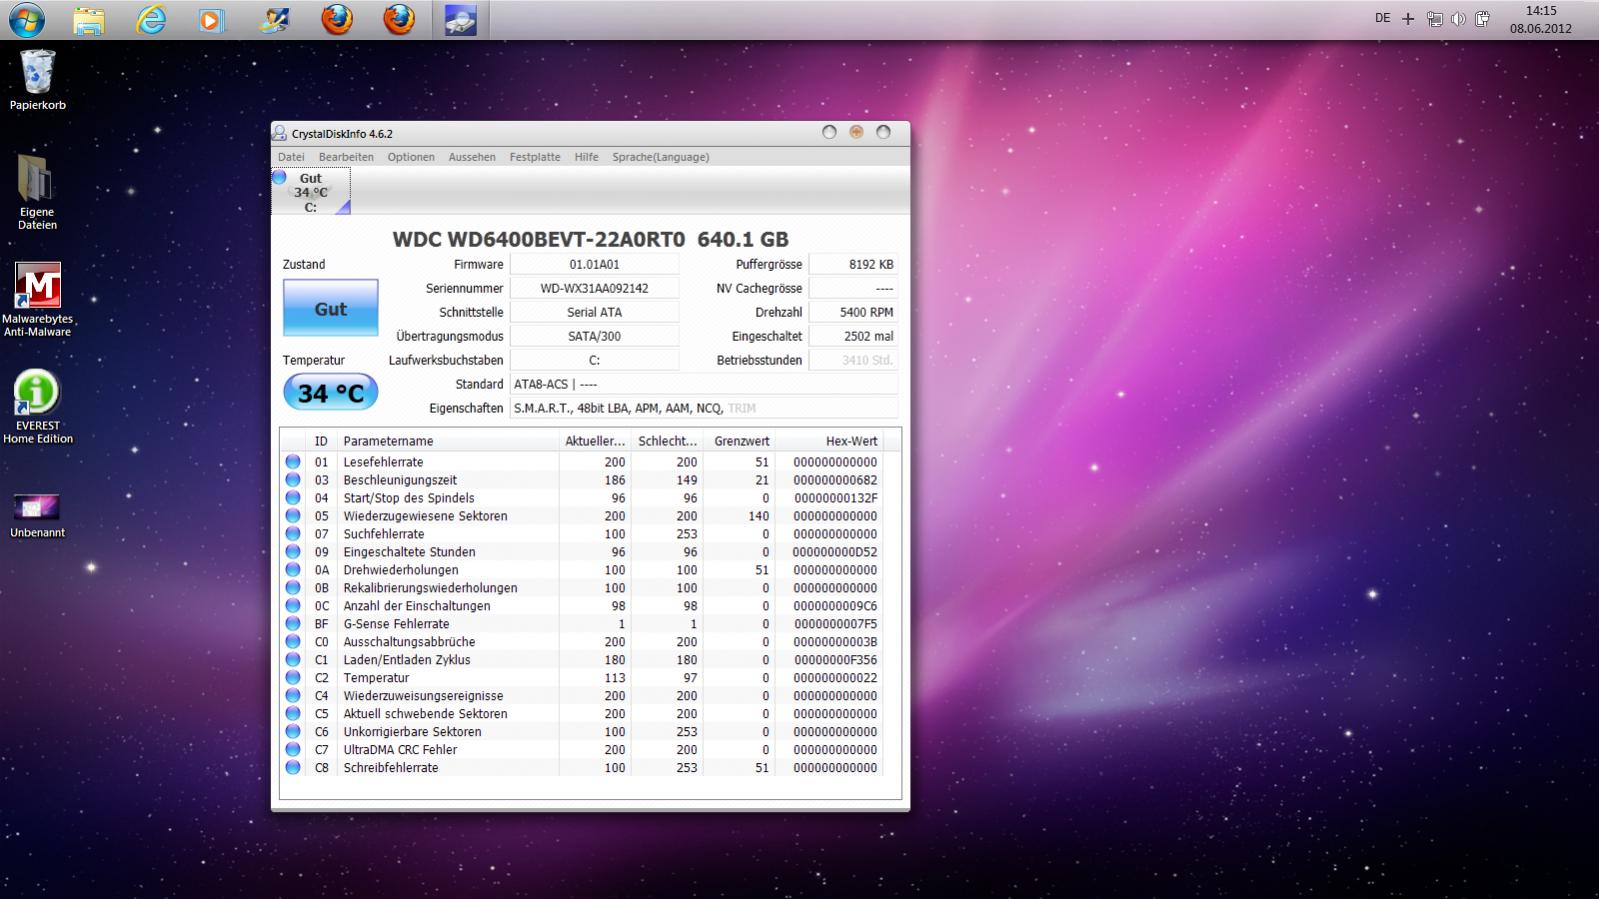This screenshot has width=1599, height=899.
Task: Click the Seriennummer field WD-WX31AA092142
Action: (594, 288)
